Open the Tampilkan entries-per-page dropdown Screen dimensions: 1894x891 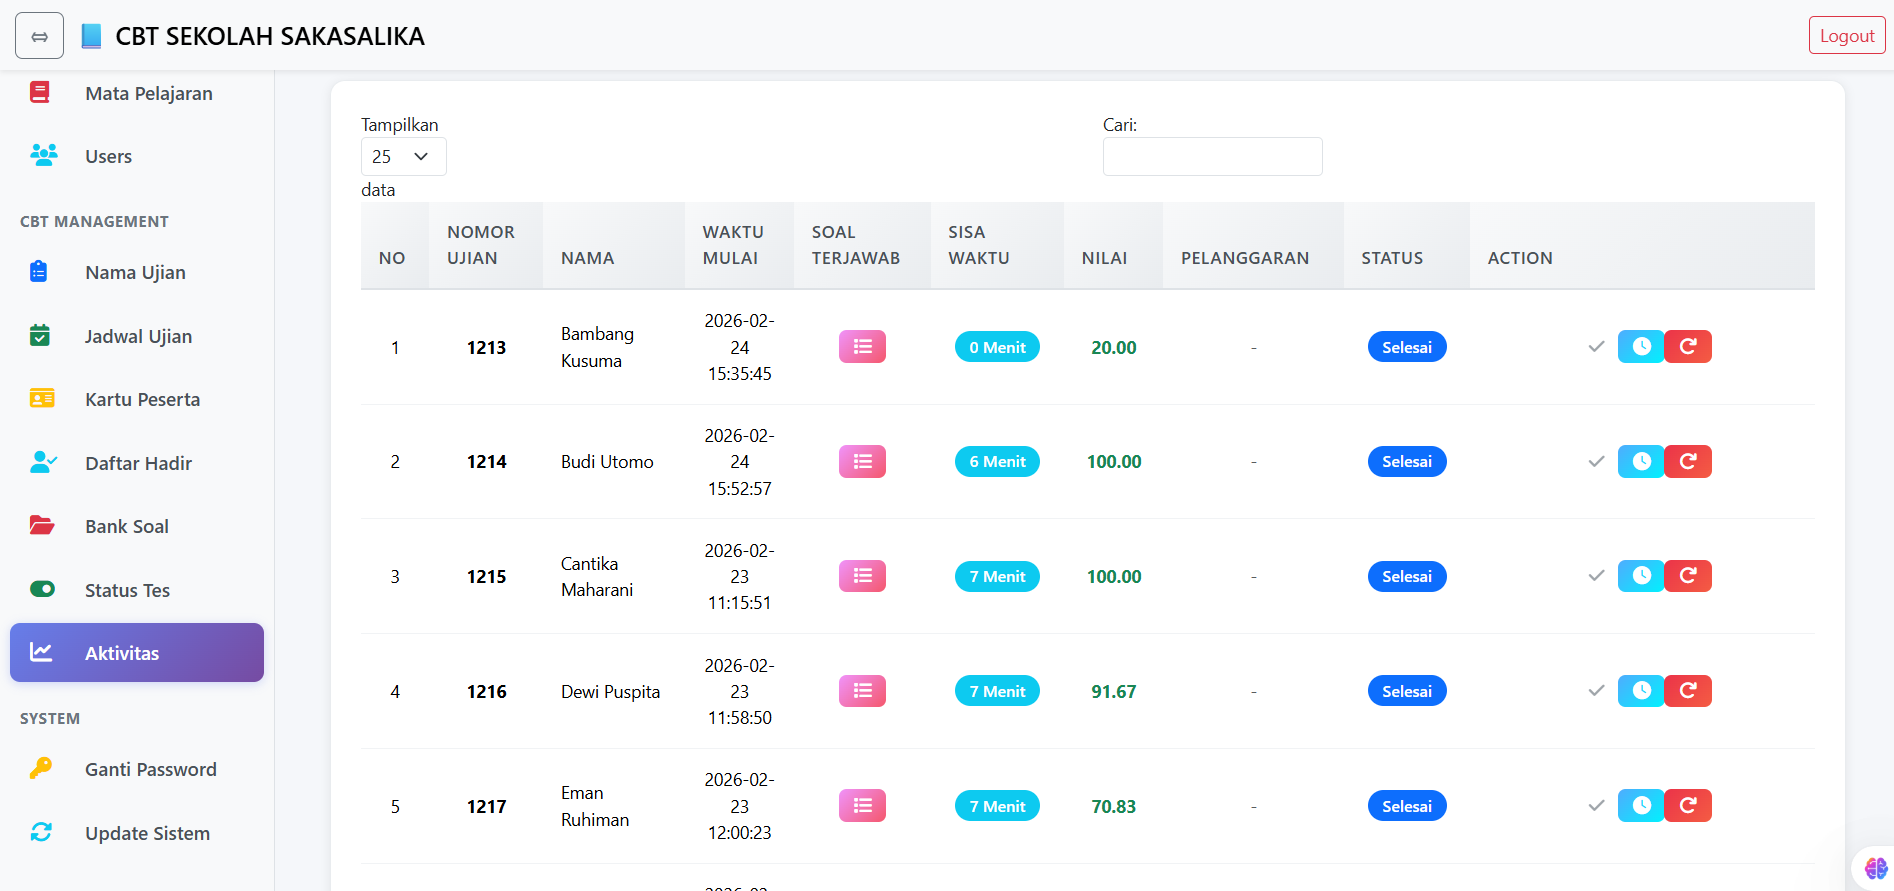(x=403, y=157)
